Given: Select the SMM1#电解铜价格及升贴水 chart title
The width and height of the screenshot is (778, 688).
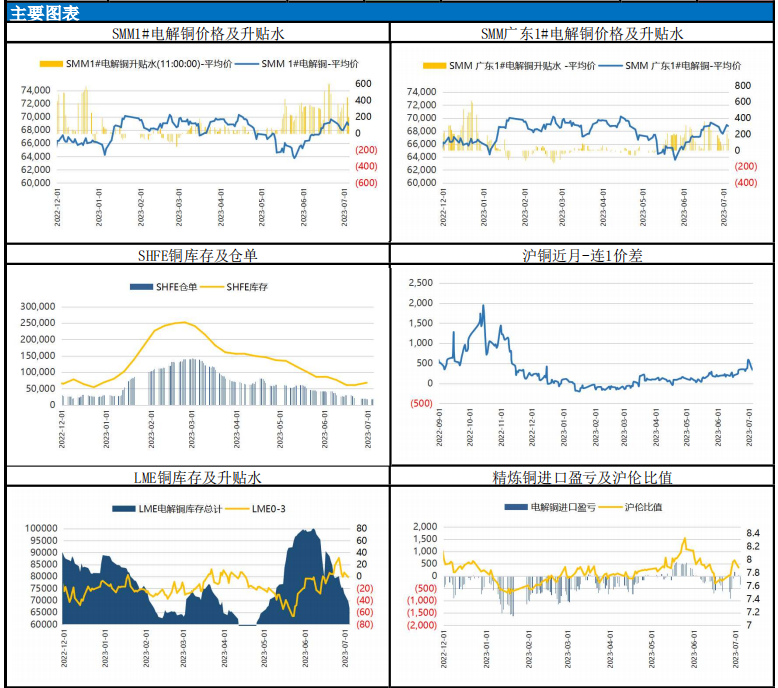Looking at the screenshot, I should tap(197, 33).
